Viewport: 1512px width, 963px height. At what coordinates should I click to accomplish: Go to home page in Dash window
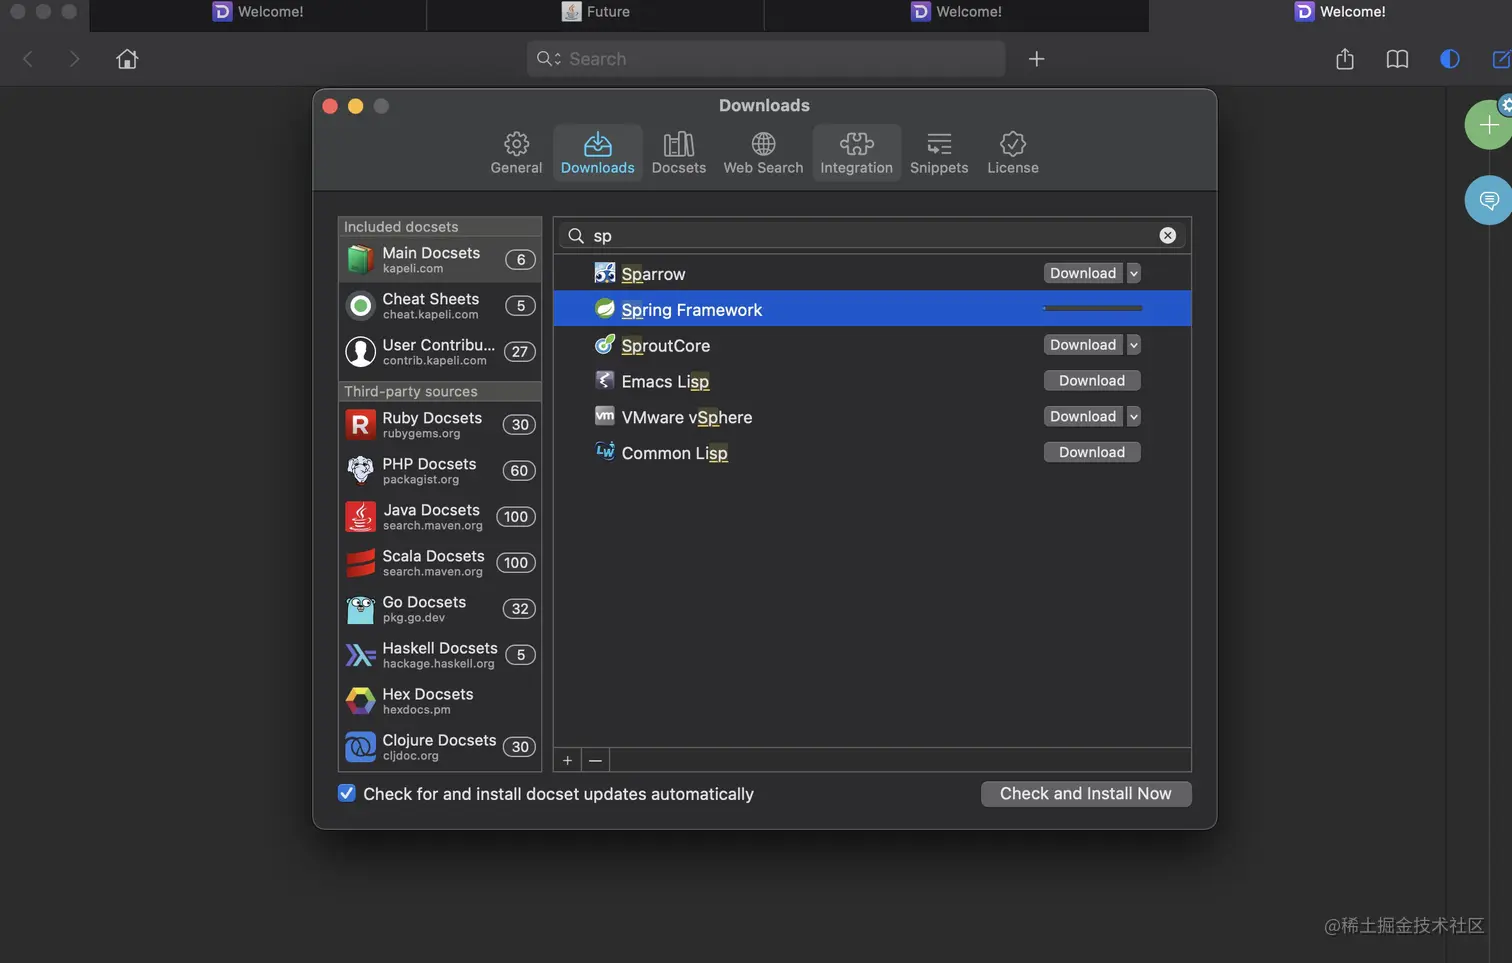pyautogui.click(x=127, y=59)
